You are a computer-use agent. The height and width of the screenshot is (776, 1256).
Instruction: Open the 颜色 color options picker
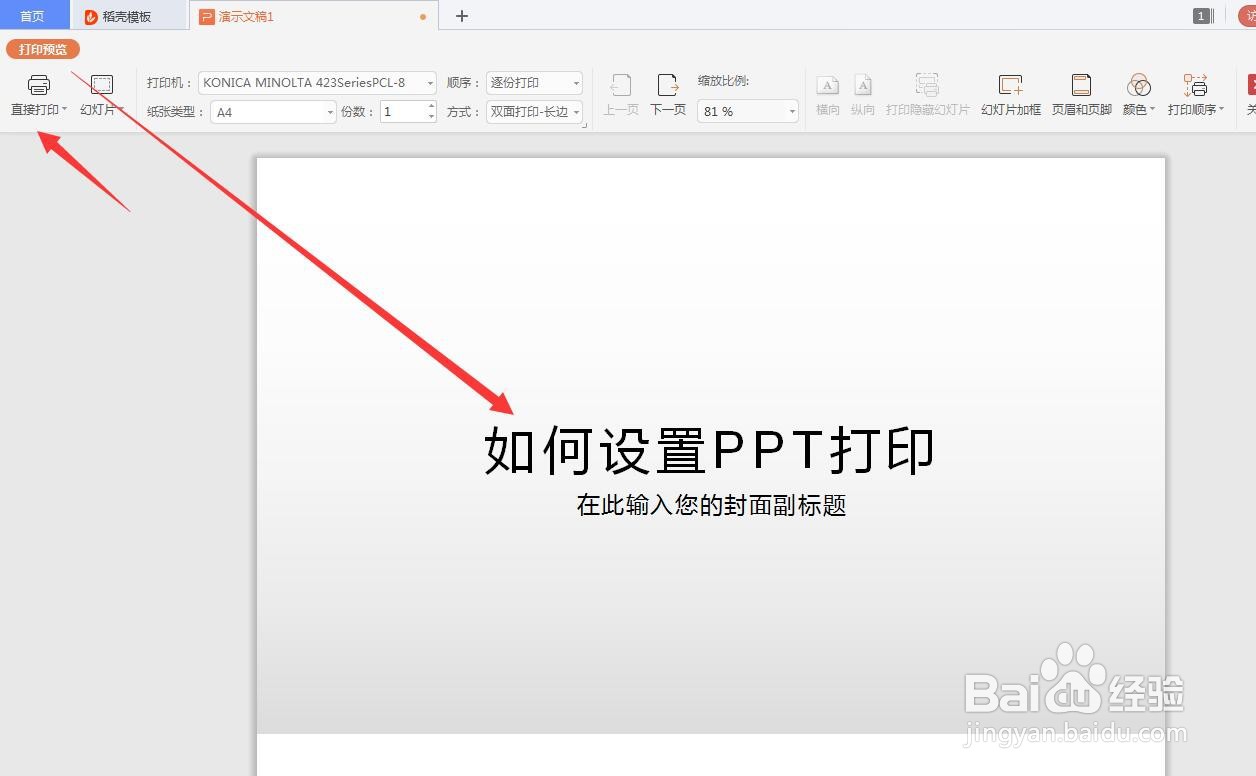coord(1138,95)
